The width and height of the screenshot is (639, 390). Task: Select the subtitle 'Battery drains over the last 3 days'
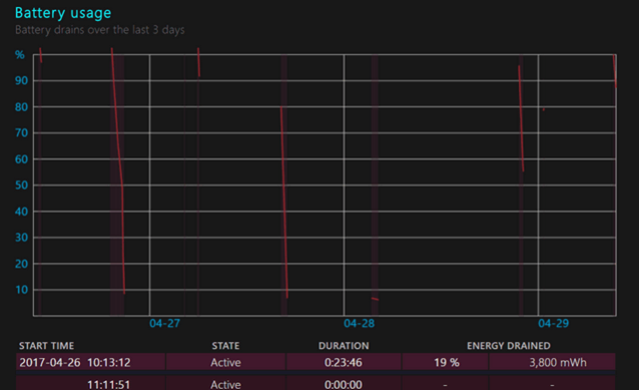100,30
